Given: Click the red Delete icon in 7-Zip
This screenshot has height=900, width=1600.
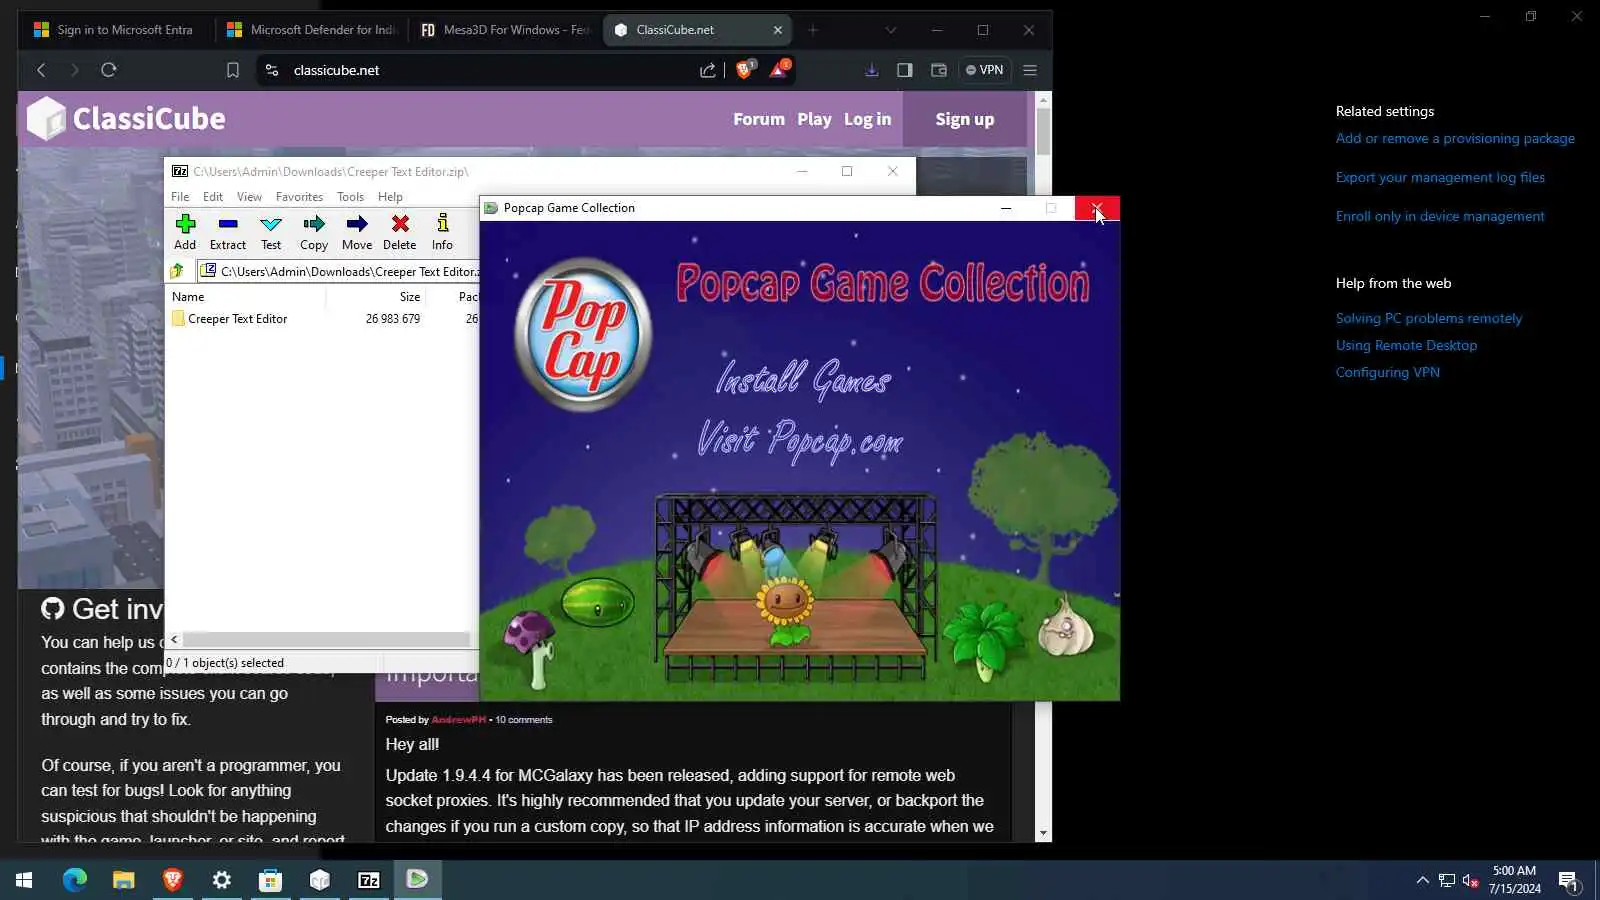Looking at the screenshot, I should pos(400,232).
